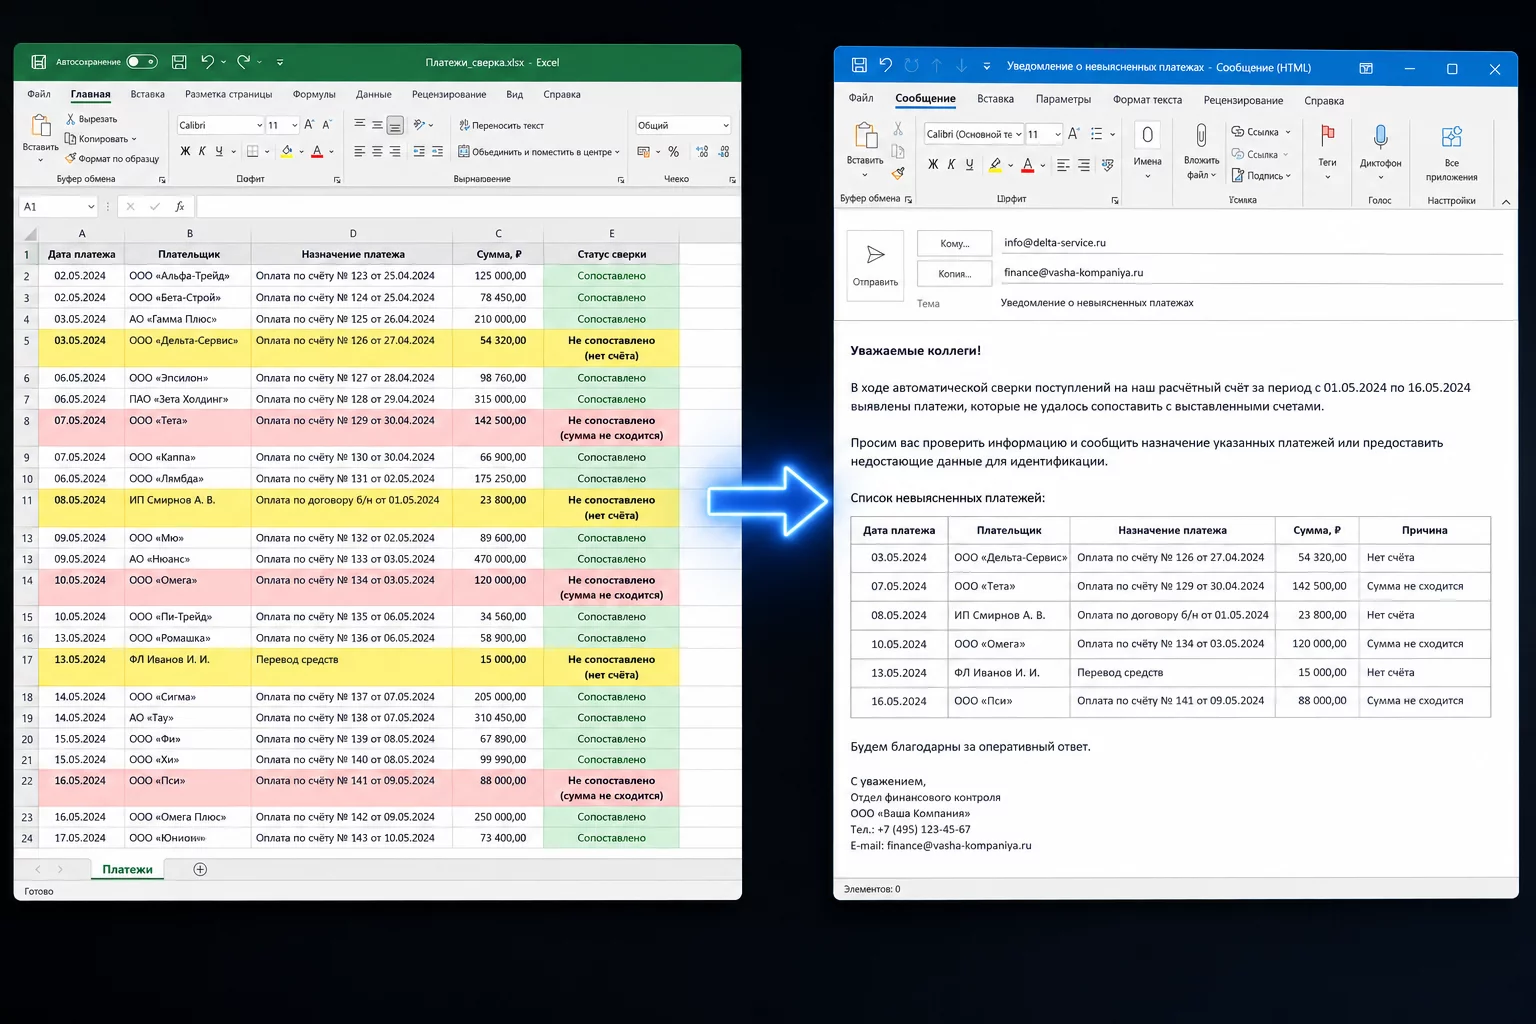The width and height of the screenshot is (1536, 1024).
Task: Open the Excel font size 11 dropdown
Action: (x=294, y=125)
